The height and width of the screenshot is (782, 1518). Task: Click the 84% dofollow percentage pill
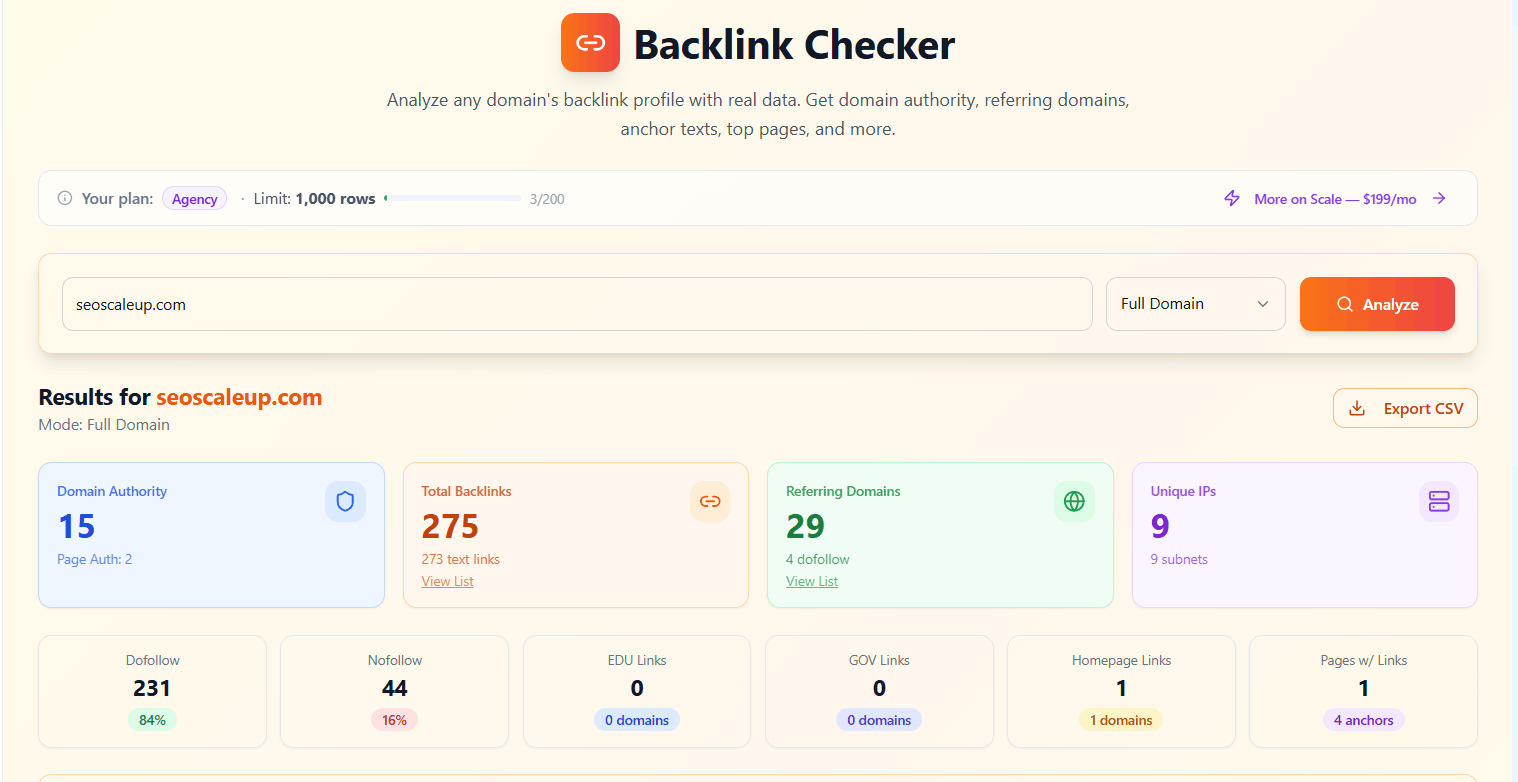click(x=152, y=719)
